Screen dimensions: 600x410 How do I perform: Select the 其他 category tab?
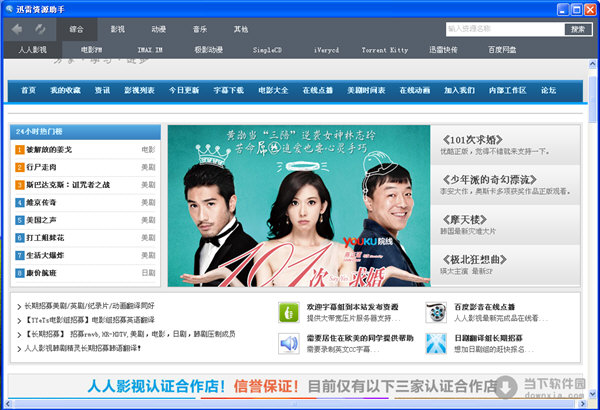coord(241,29)
